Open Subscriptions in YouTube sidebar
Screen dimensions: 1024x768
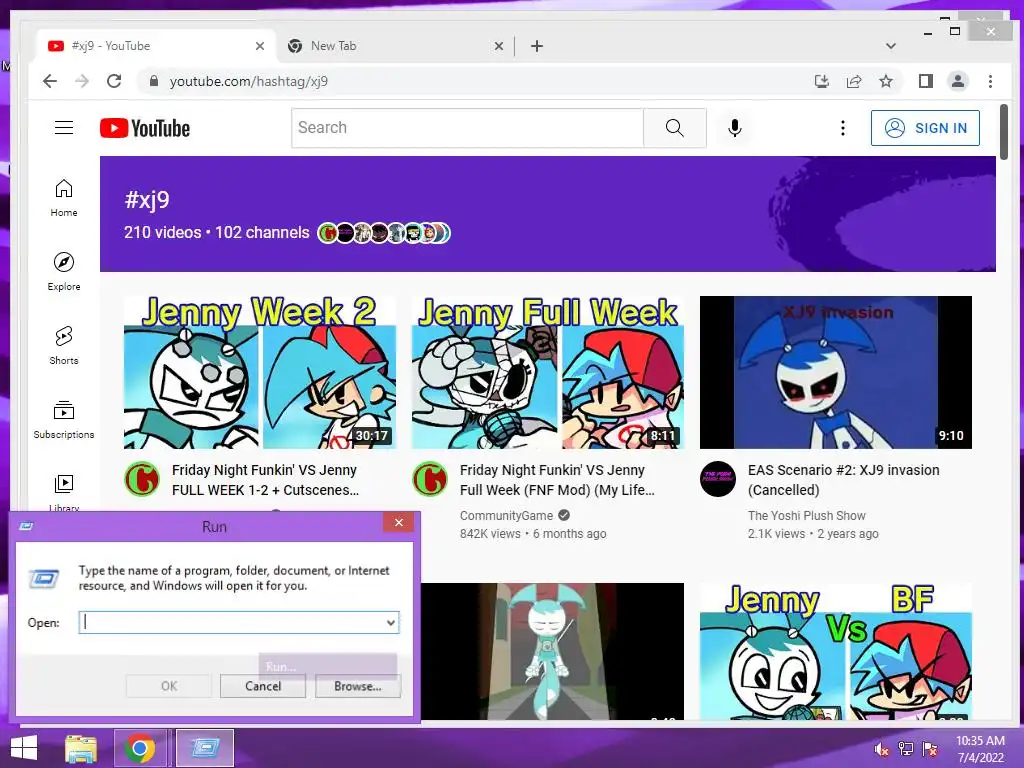pyautogui.click(x=64, y=419)
